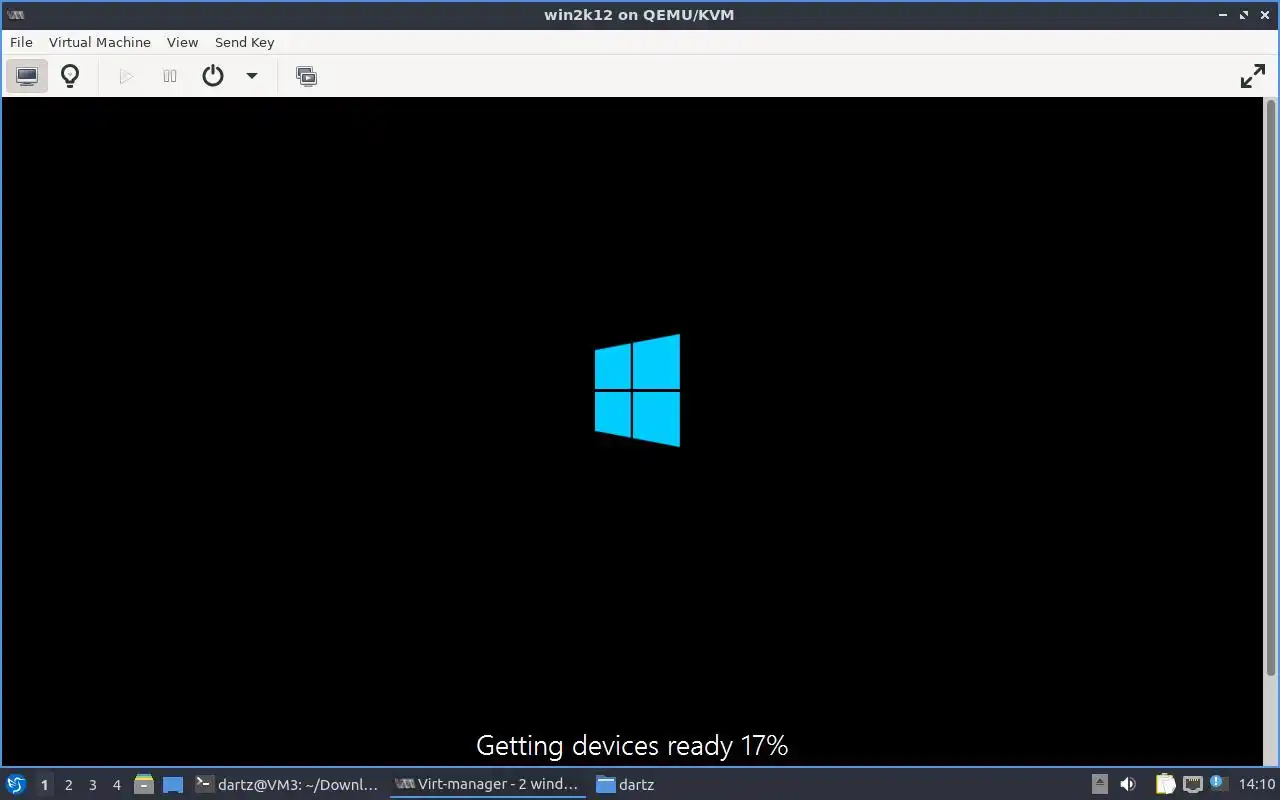This screenshot has height=800, width=1280.
Task: Open manage VM snapshots view
Action: click(306, 76)
